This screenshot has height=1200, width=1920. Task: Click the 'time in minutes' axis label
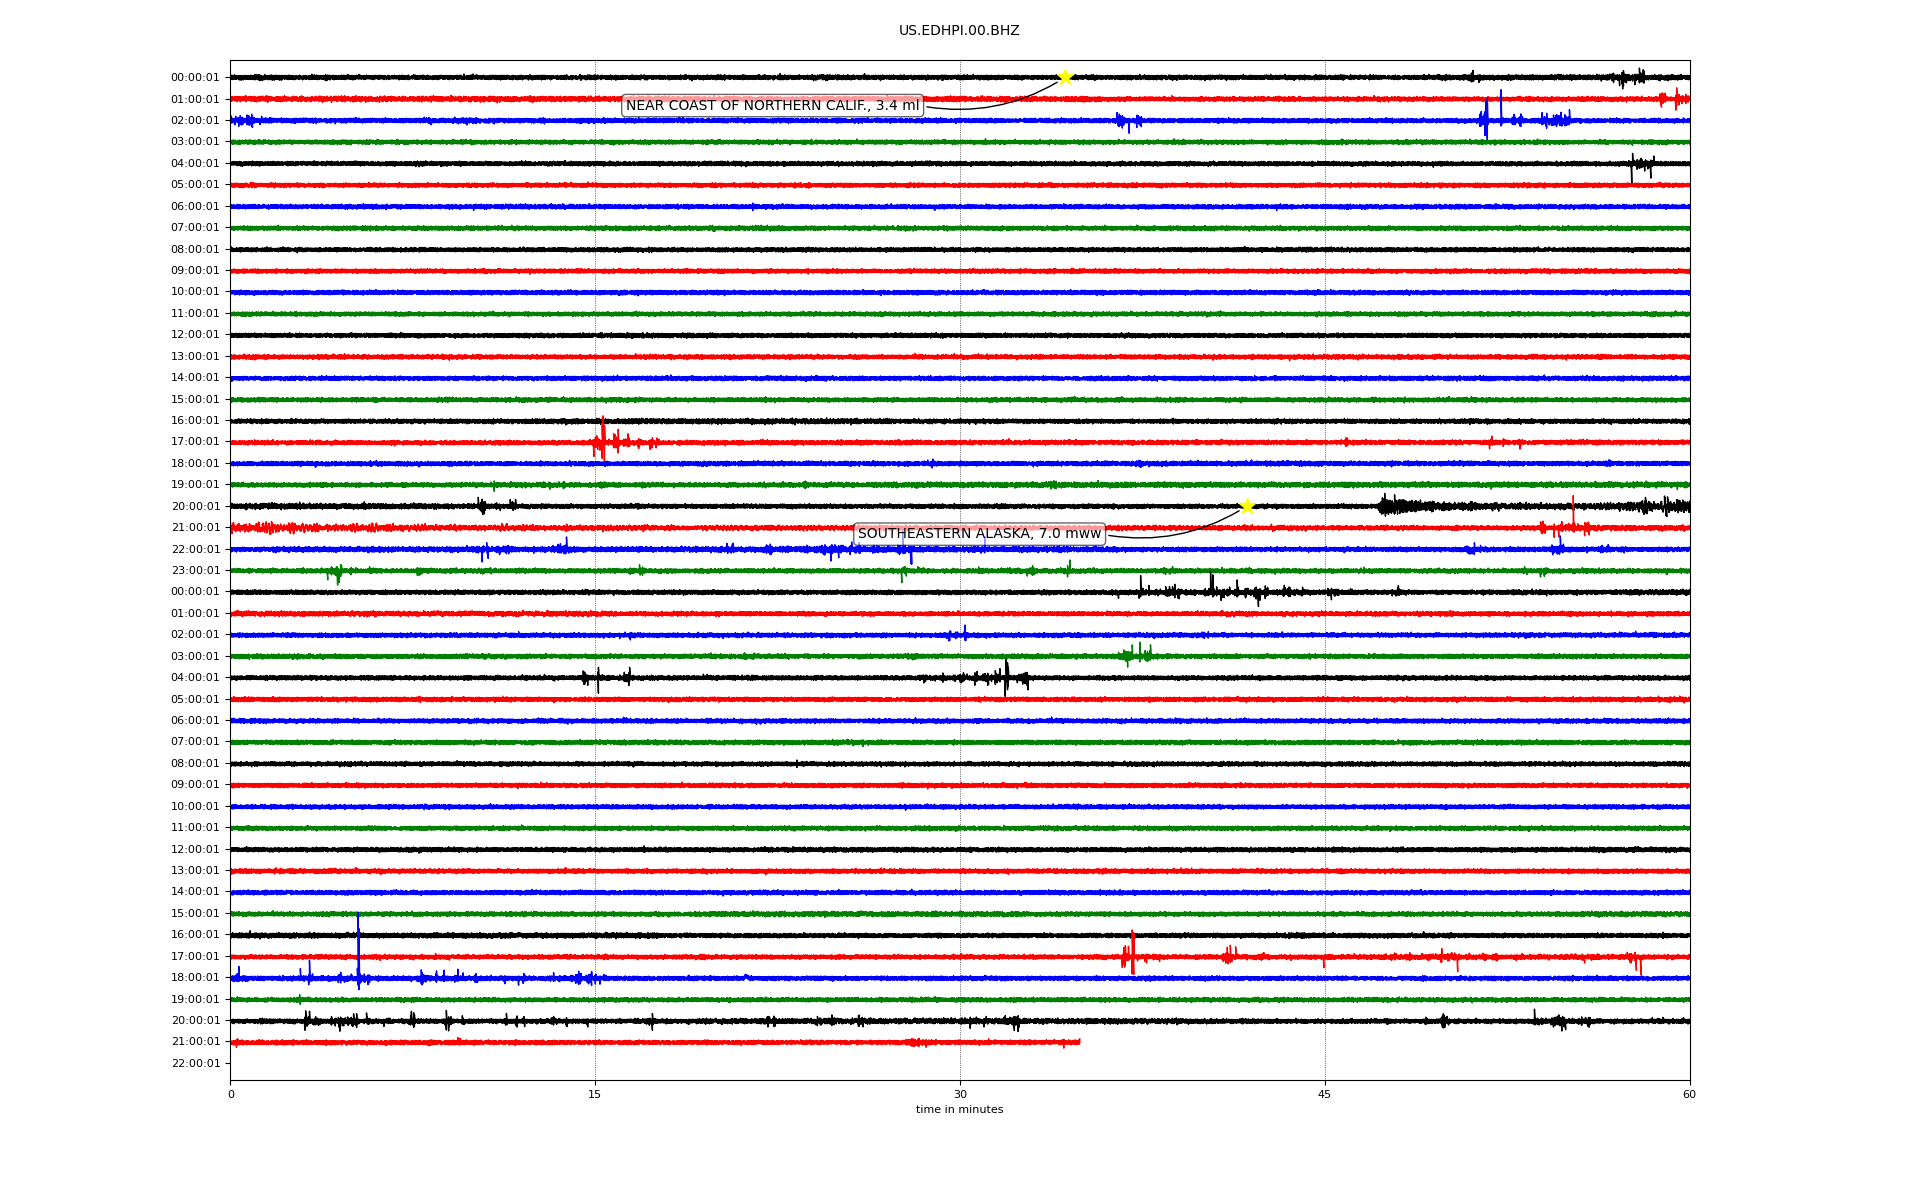tap(959, 1109)
